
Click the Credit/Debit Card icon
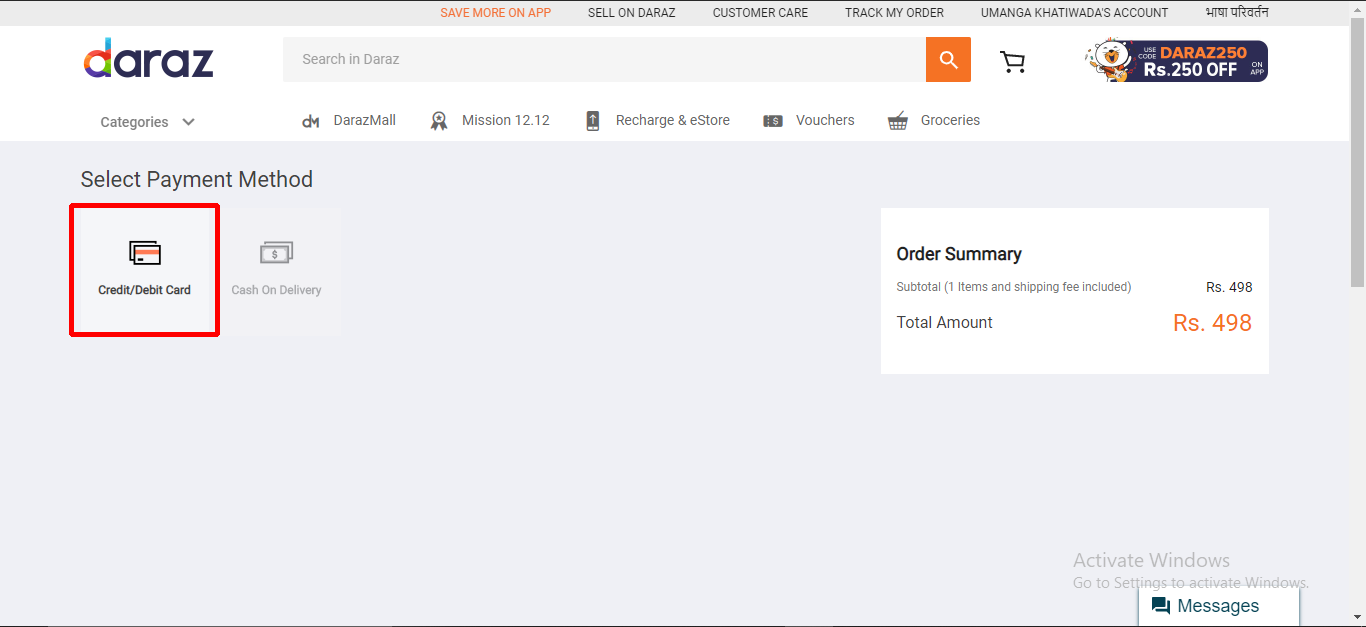pos(145,253)
